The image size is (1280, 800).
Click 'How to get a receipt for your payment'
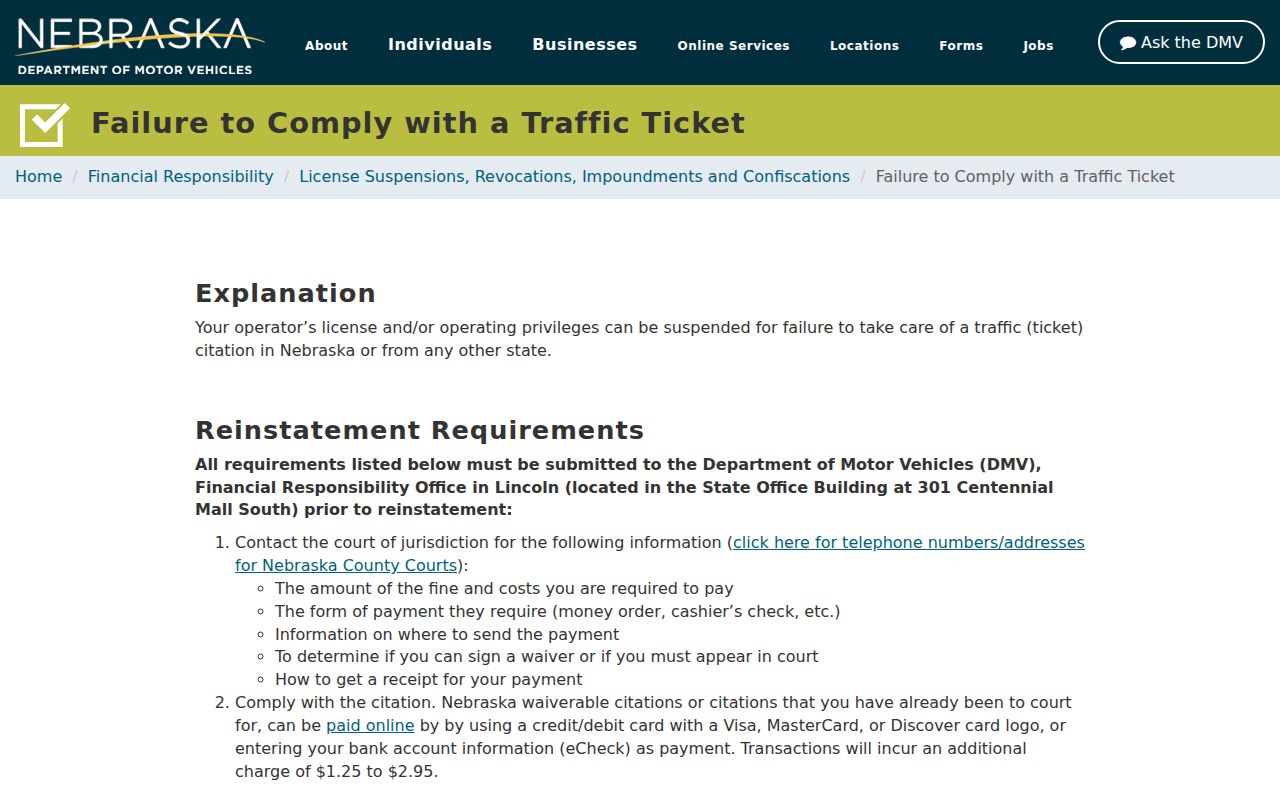429,679
